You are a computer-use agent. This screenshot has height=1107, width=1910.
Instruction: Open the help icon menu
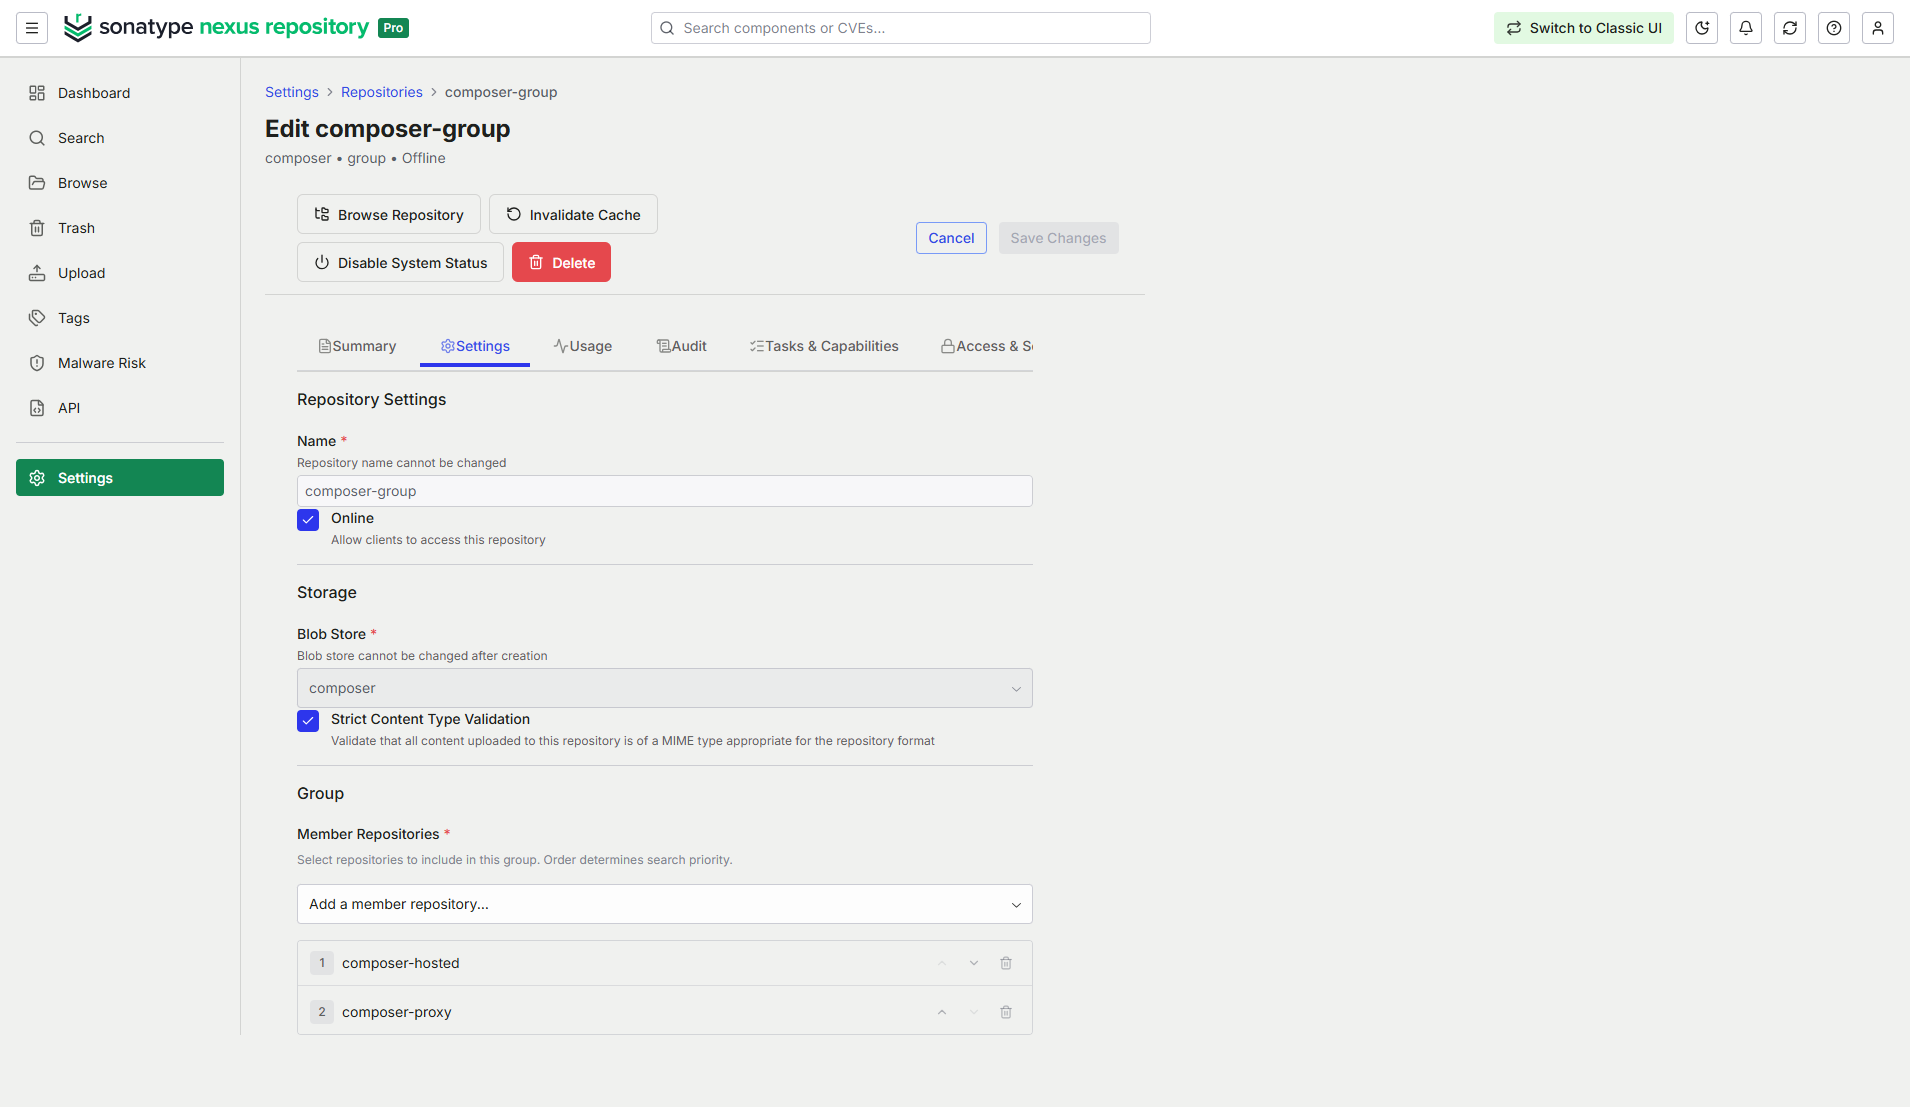tap(1834, 28)
